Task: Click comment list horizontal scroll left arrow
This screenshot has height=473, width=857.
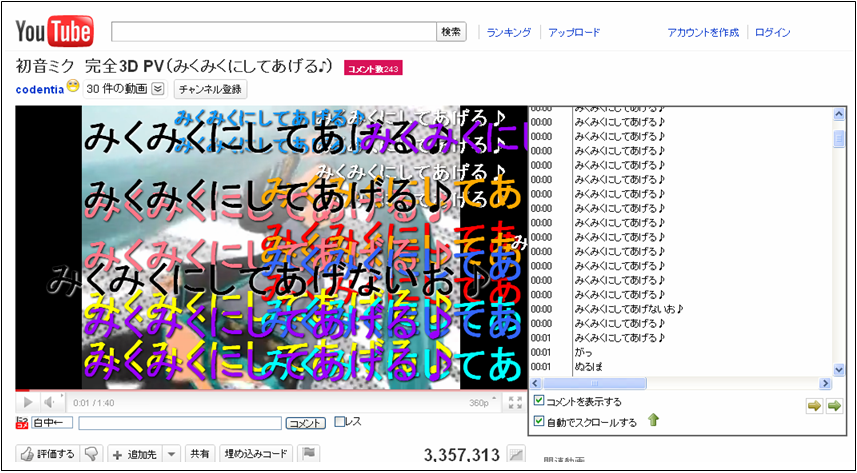Action: (x=536, y=383)
